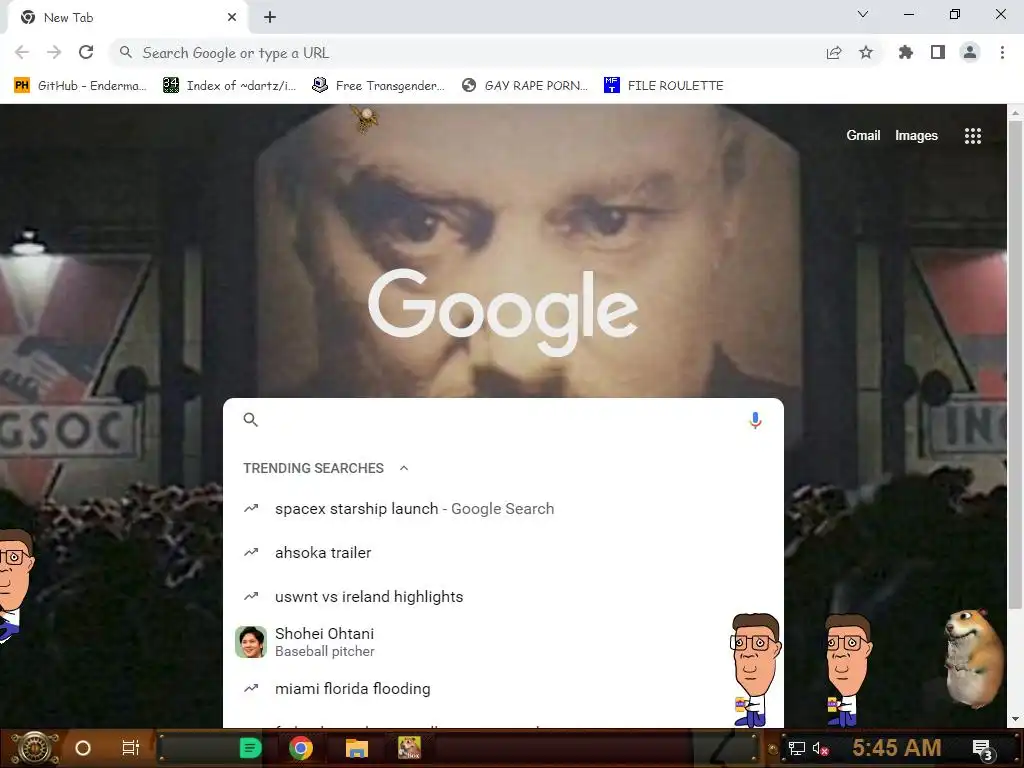Unmute via the muted speaker tray icon
1024x768 pixels.
coord(820,748)
